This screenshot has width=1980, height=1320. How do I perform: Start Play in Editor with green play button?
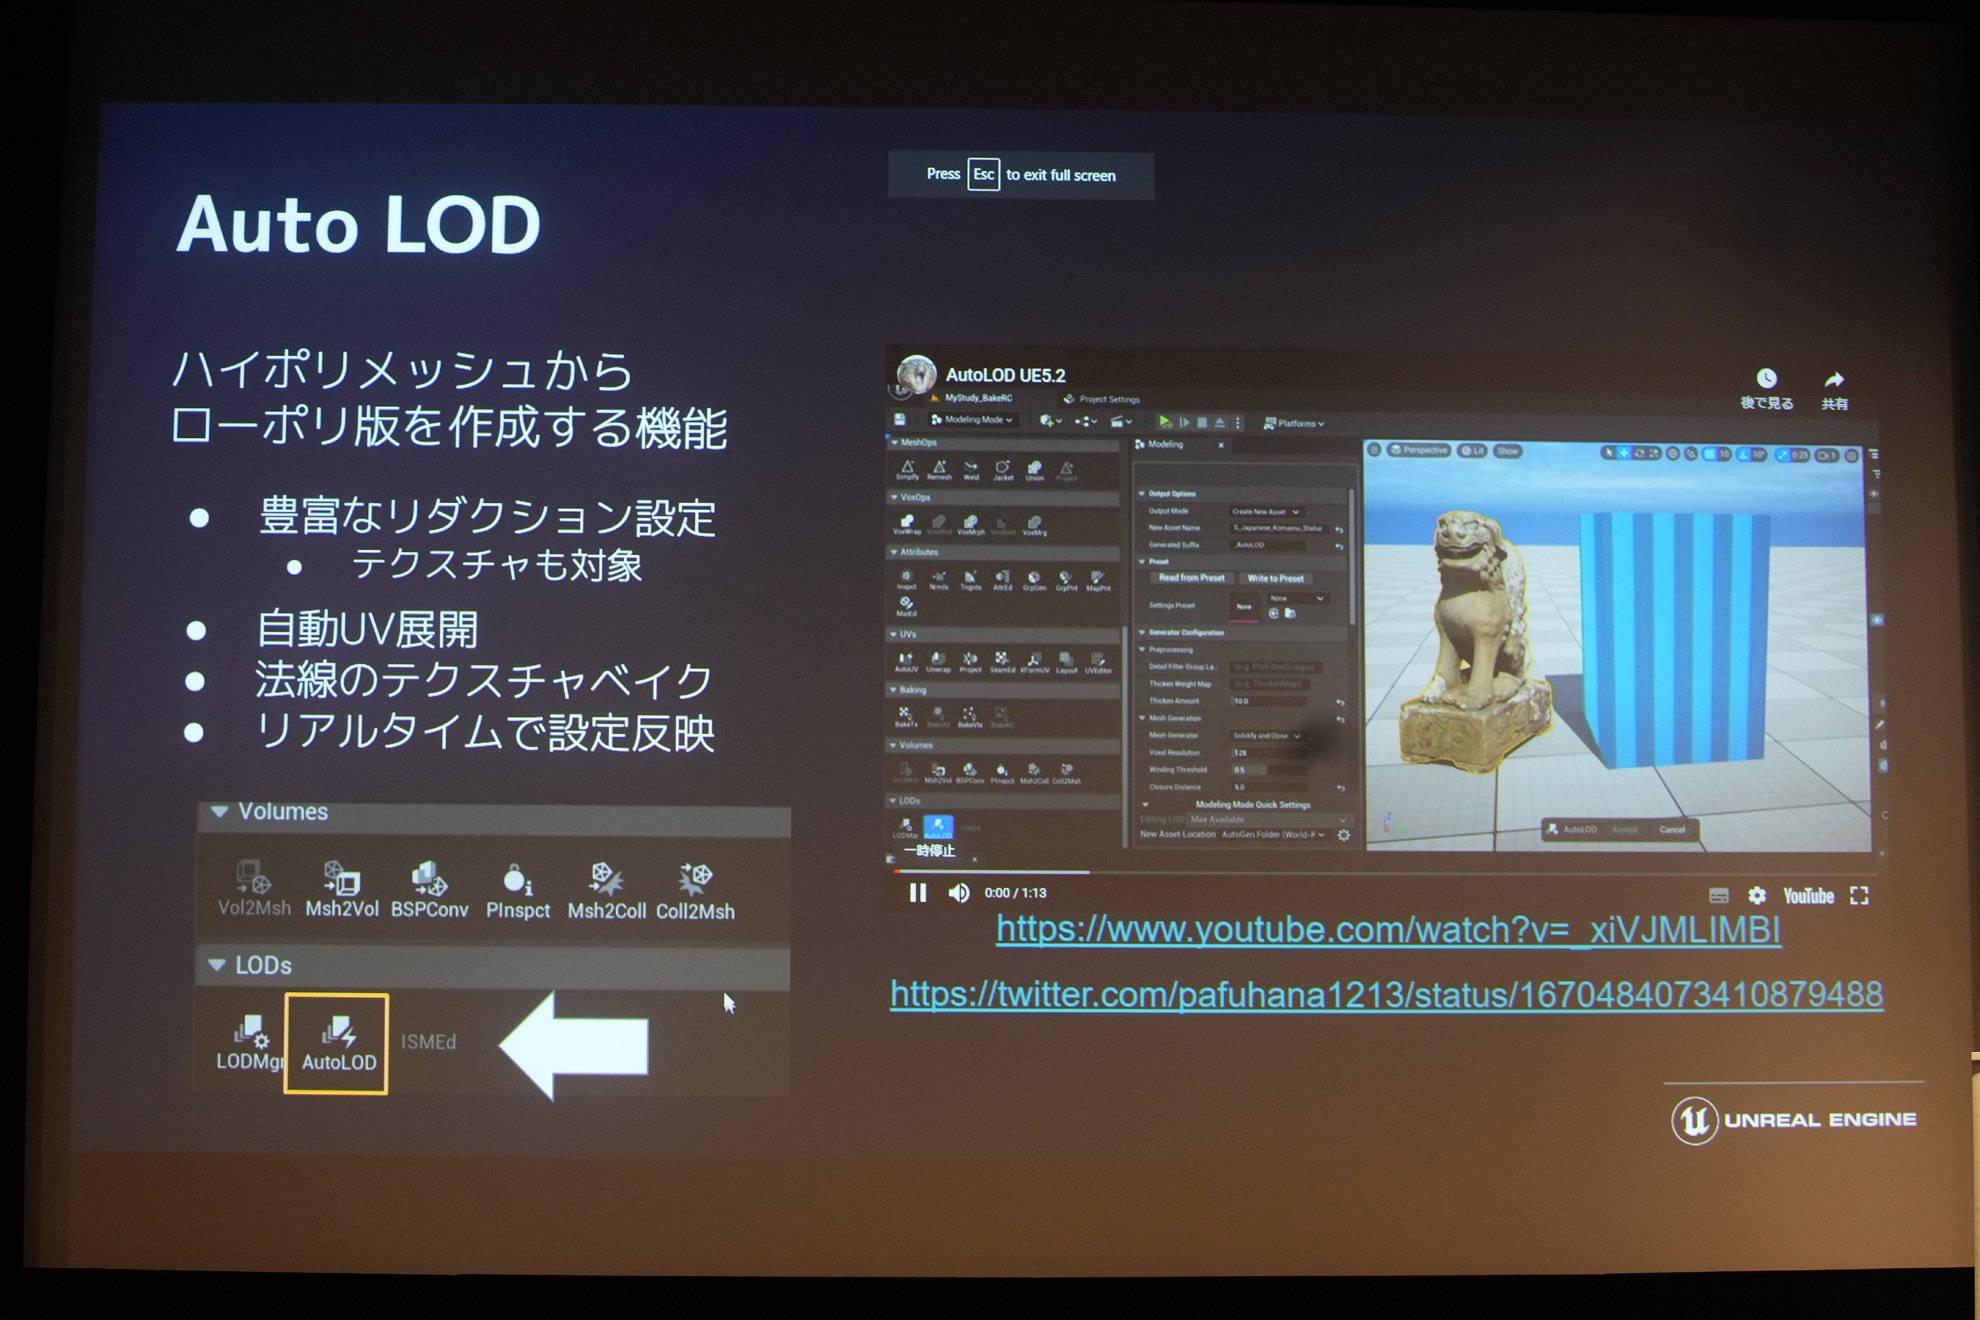[x=1164, y=422]
